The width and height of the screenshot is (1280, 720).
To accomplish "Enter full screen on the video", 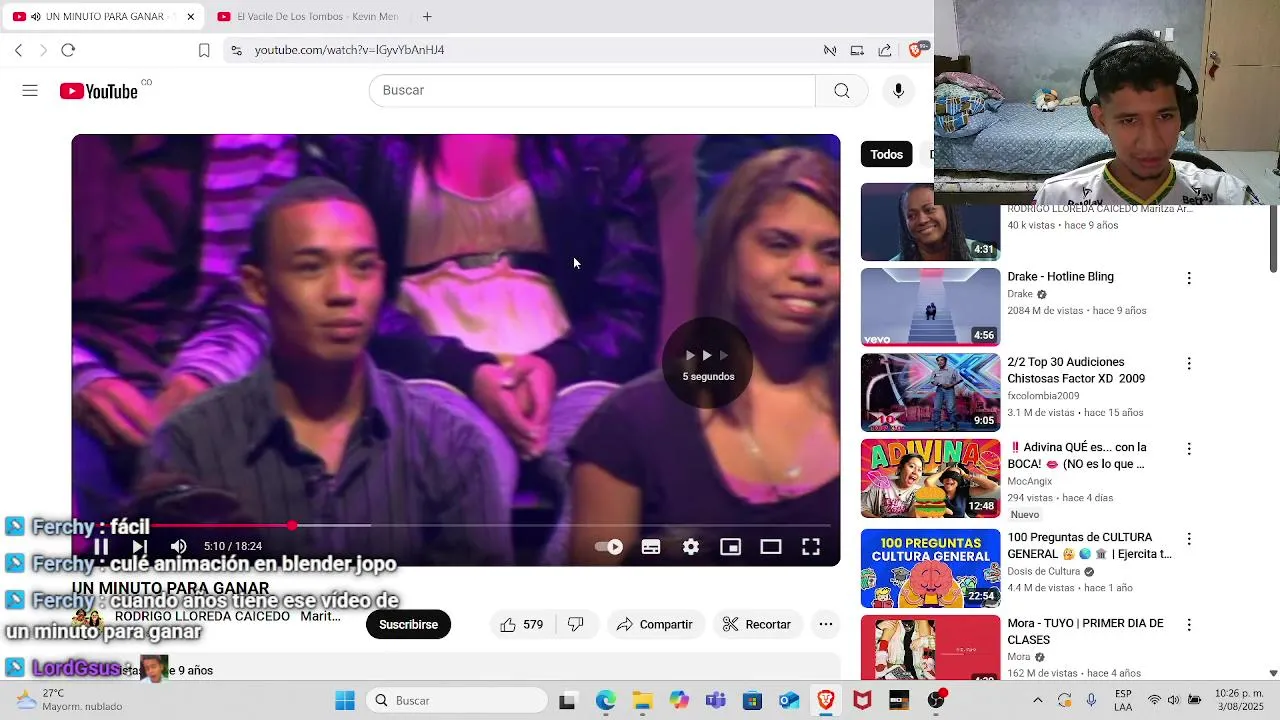I will tap(811, 547).
